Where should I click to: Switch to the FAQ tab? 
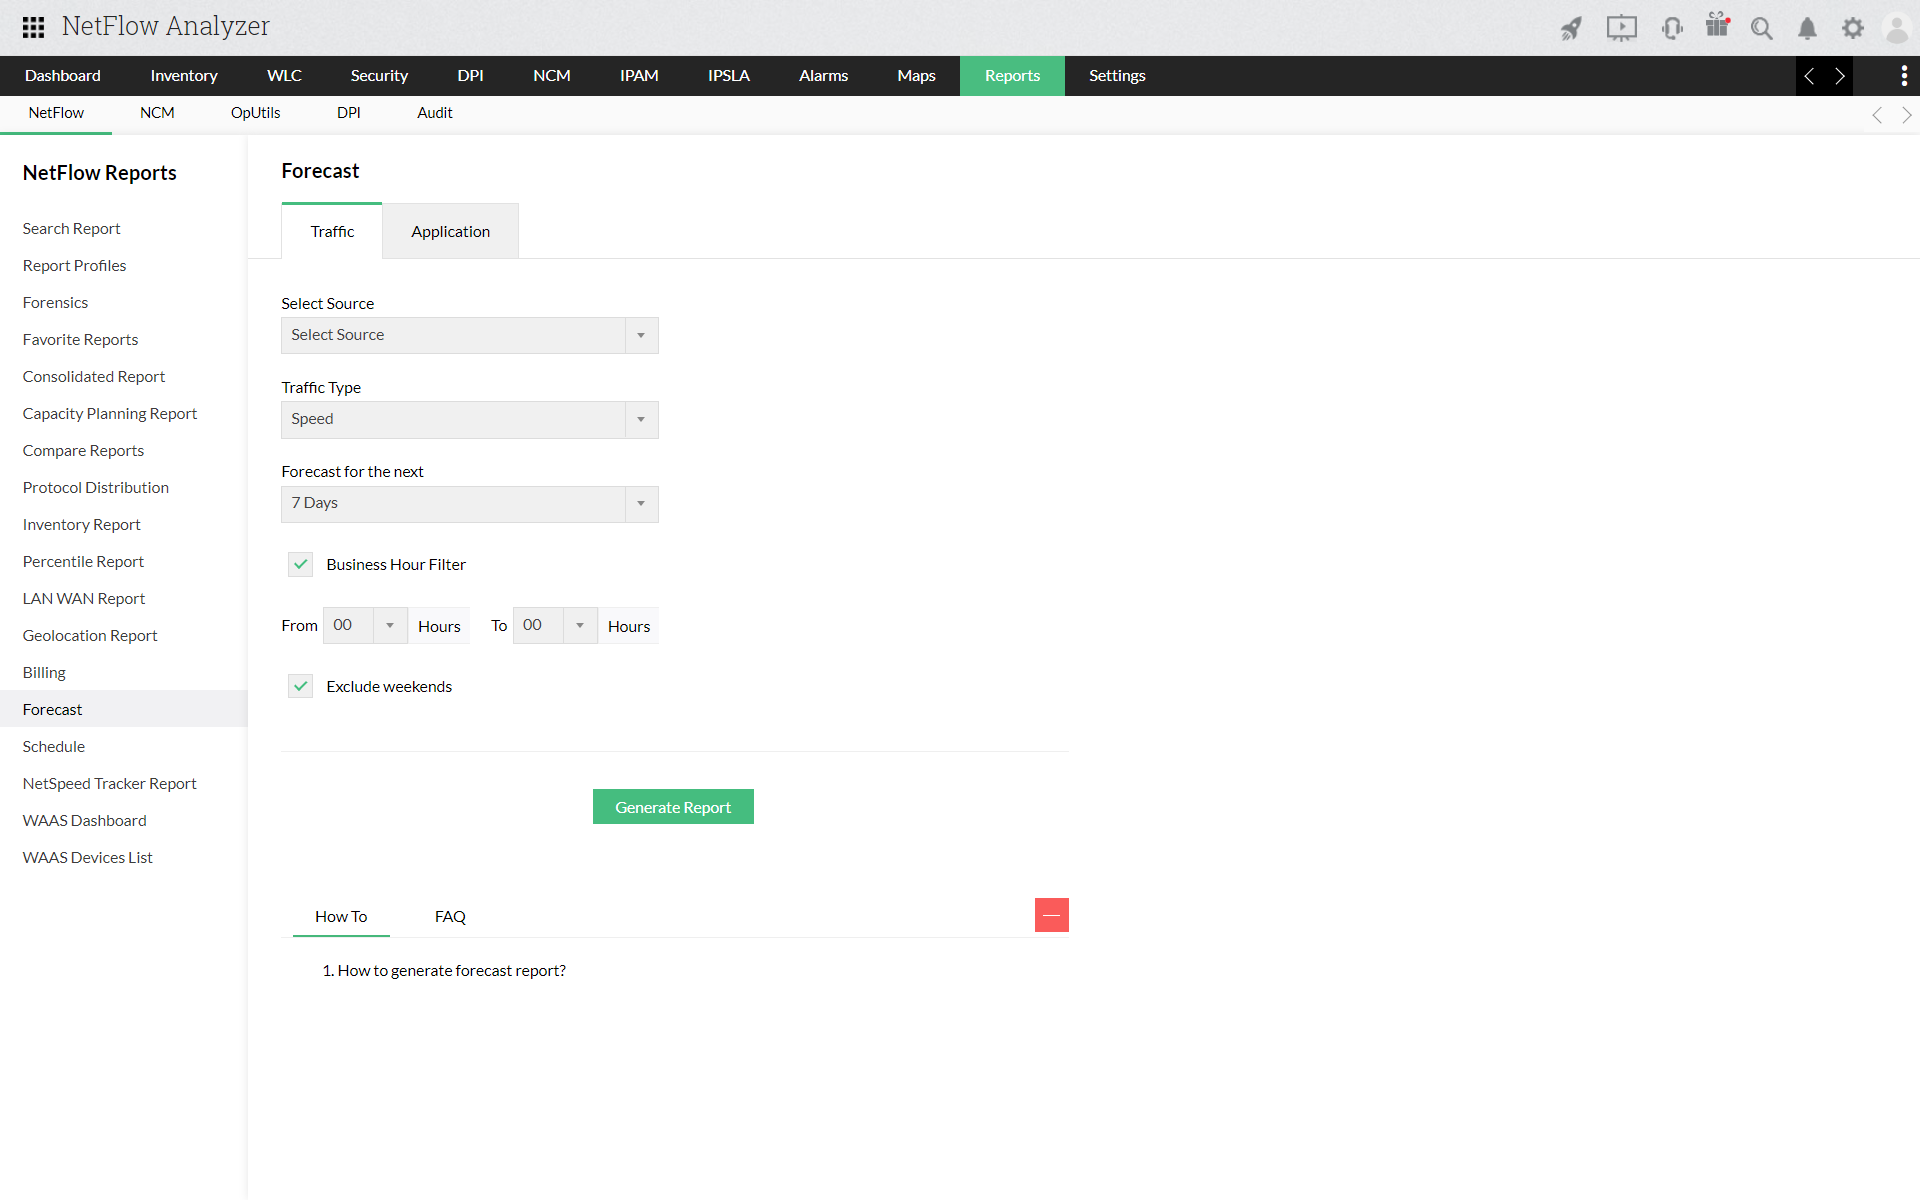(x=450, y=916)
